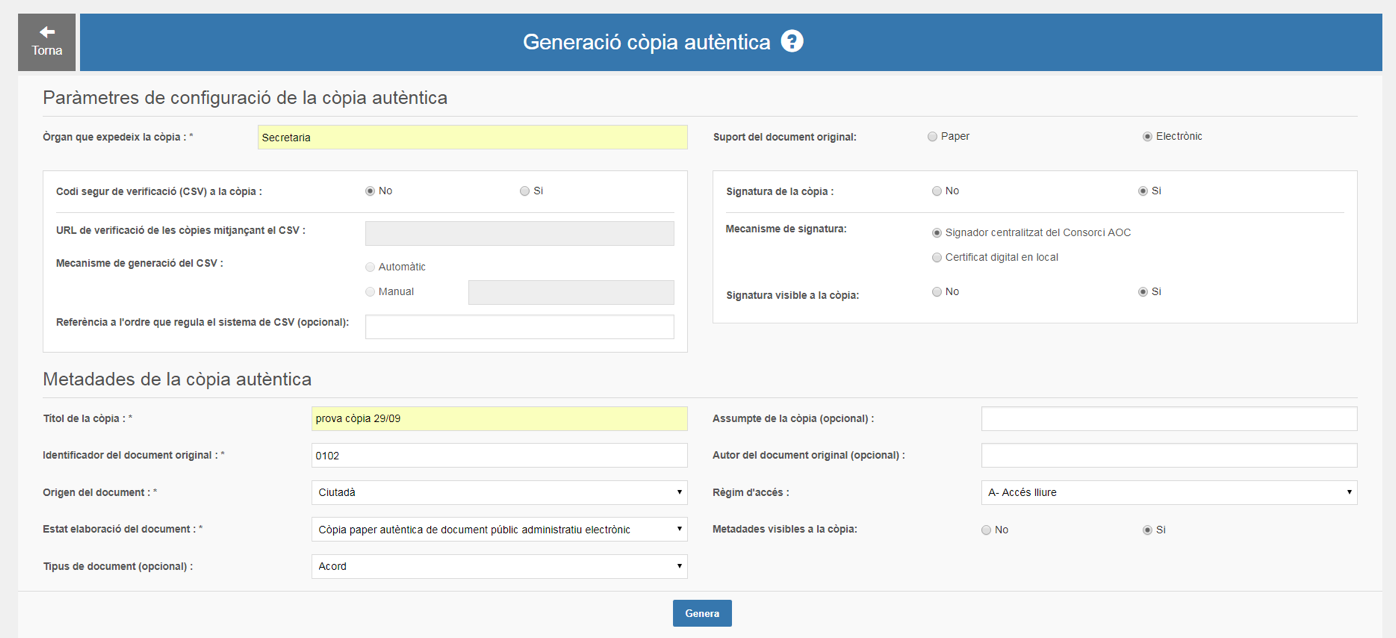
Task: Set Signatura visible a la còpia to No
Action: 936,292
